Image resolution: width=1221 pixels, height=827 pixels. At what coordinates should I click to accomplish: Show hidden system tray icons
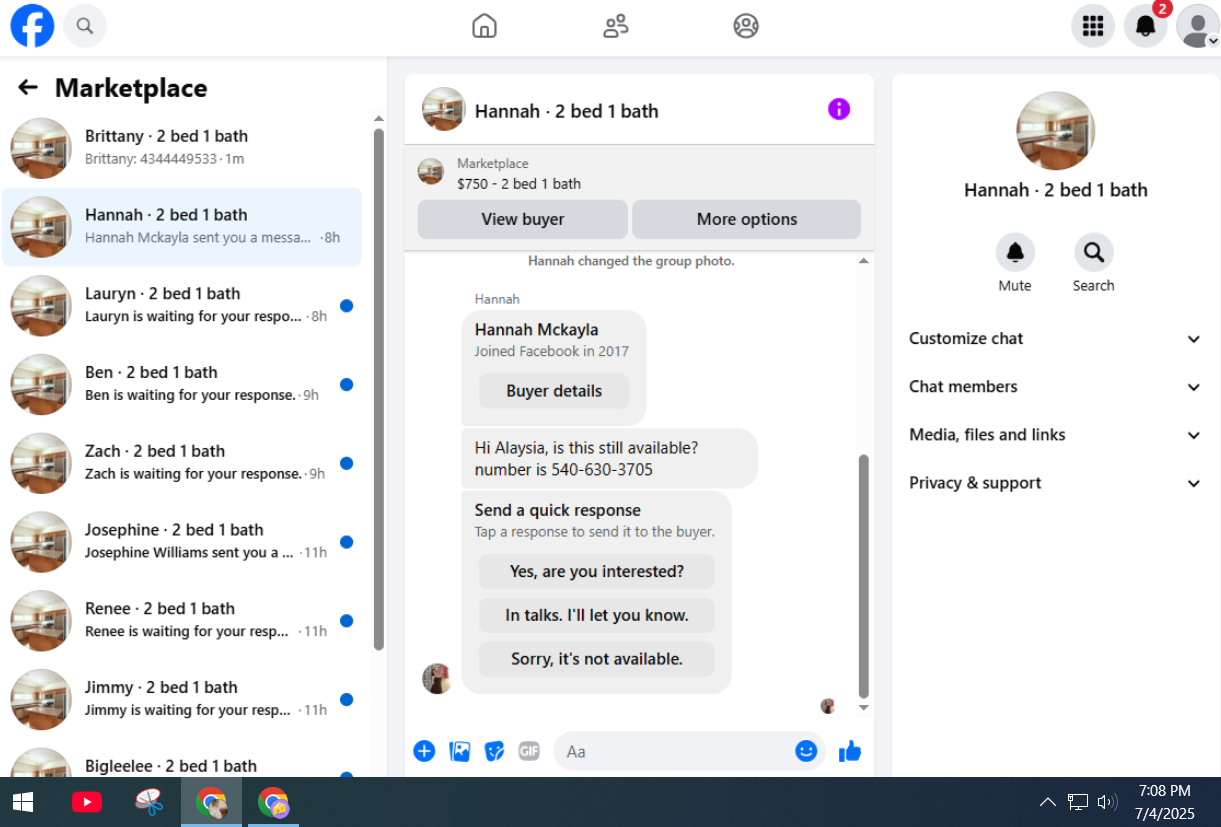(1048, 802)
